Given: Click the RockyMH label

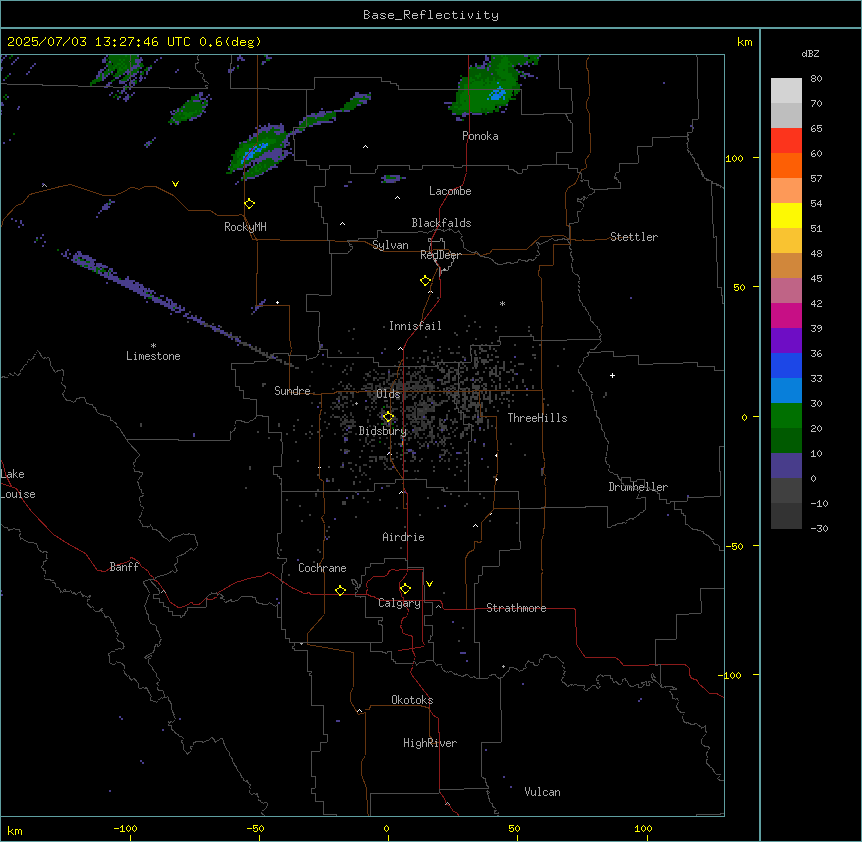Looking at the screenshot, I should [245, 227].
